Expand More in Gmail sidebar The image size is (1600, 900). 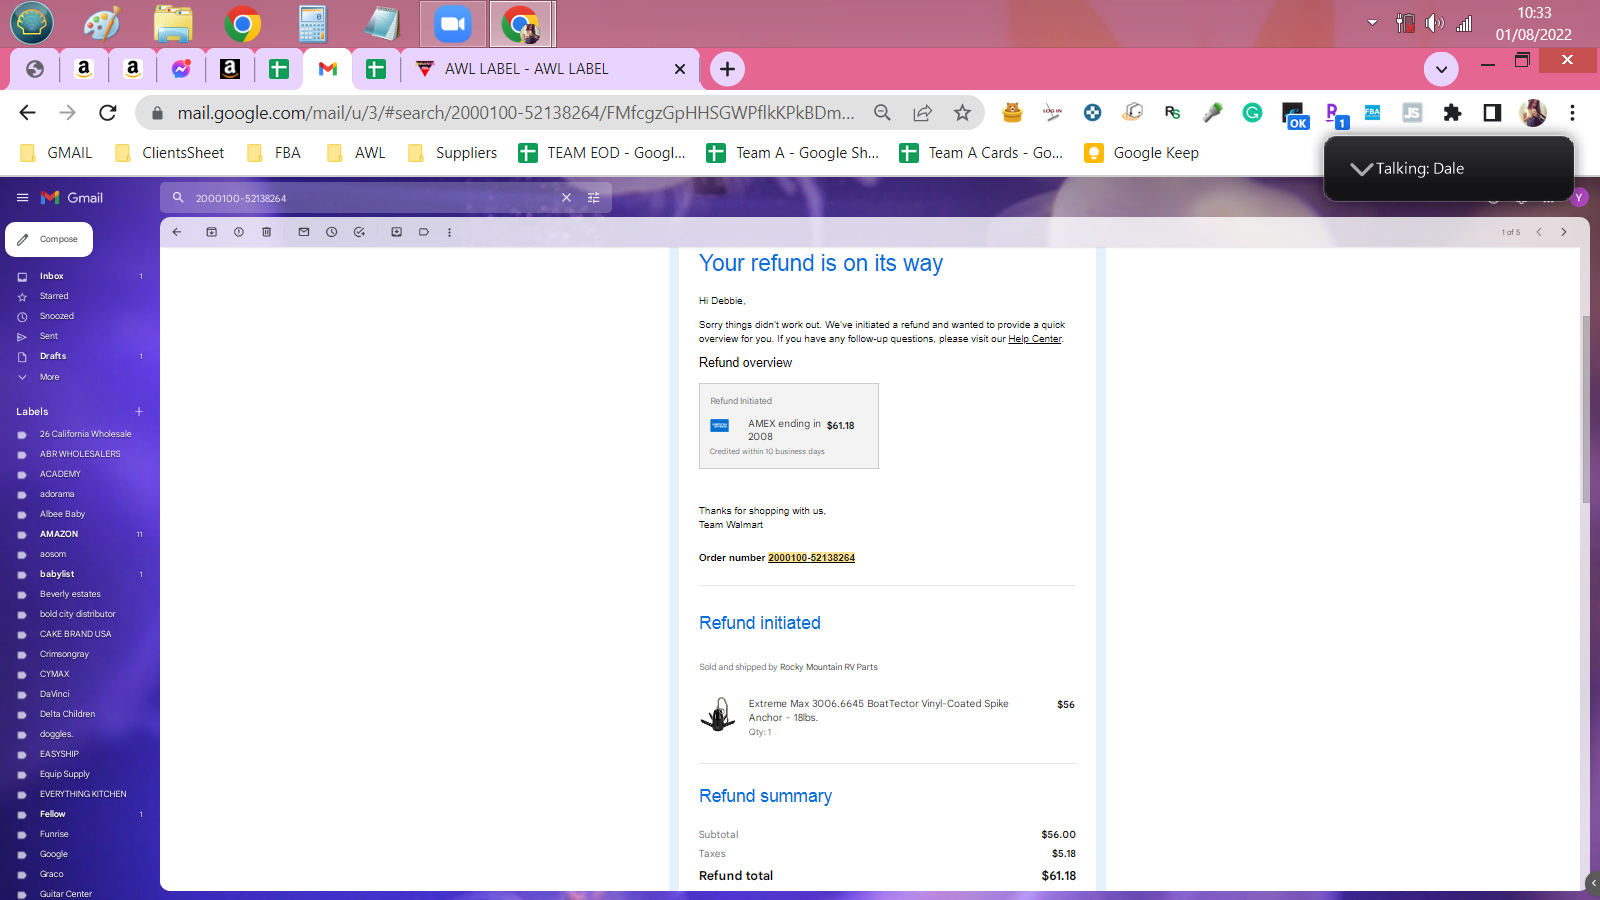(x=49, y=377)
